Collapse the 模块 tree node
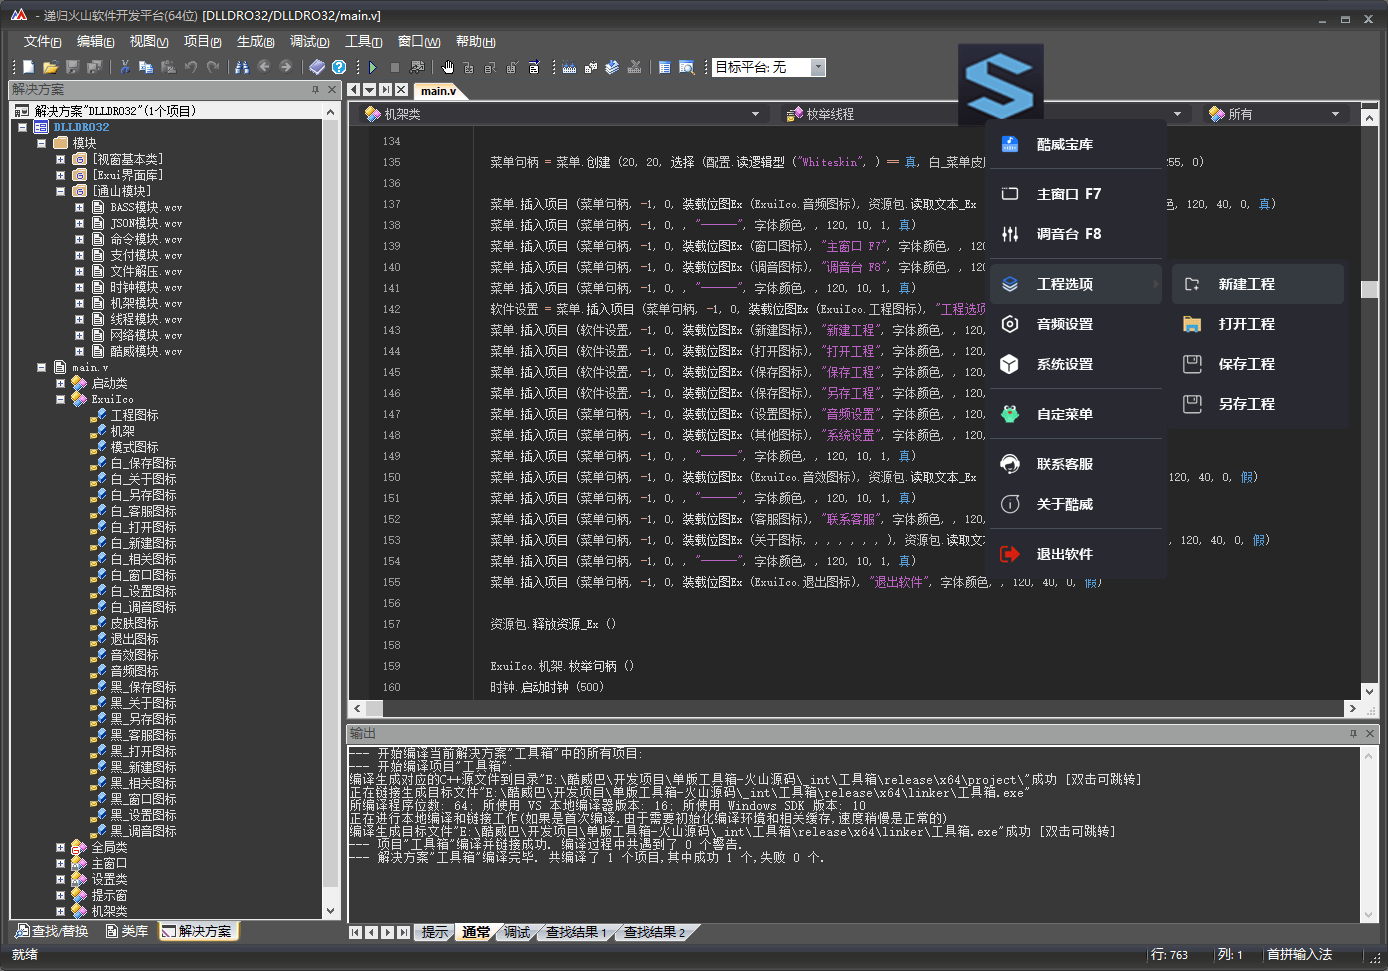The width and height of the screenshot is (1388, 971). coord(42,143)
